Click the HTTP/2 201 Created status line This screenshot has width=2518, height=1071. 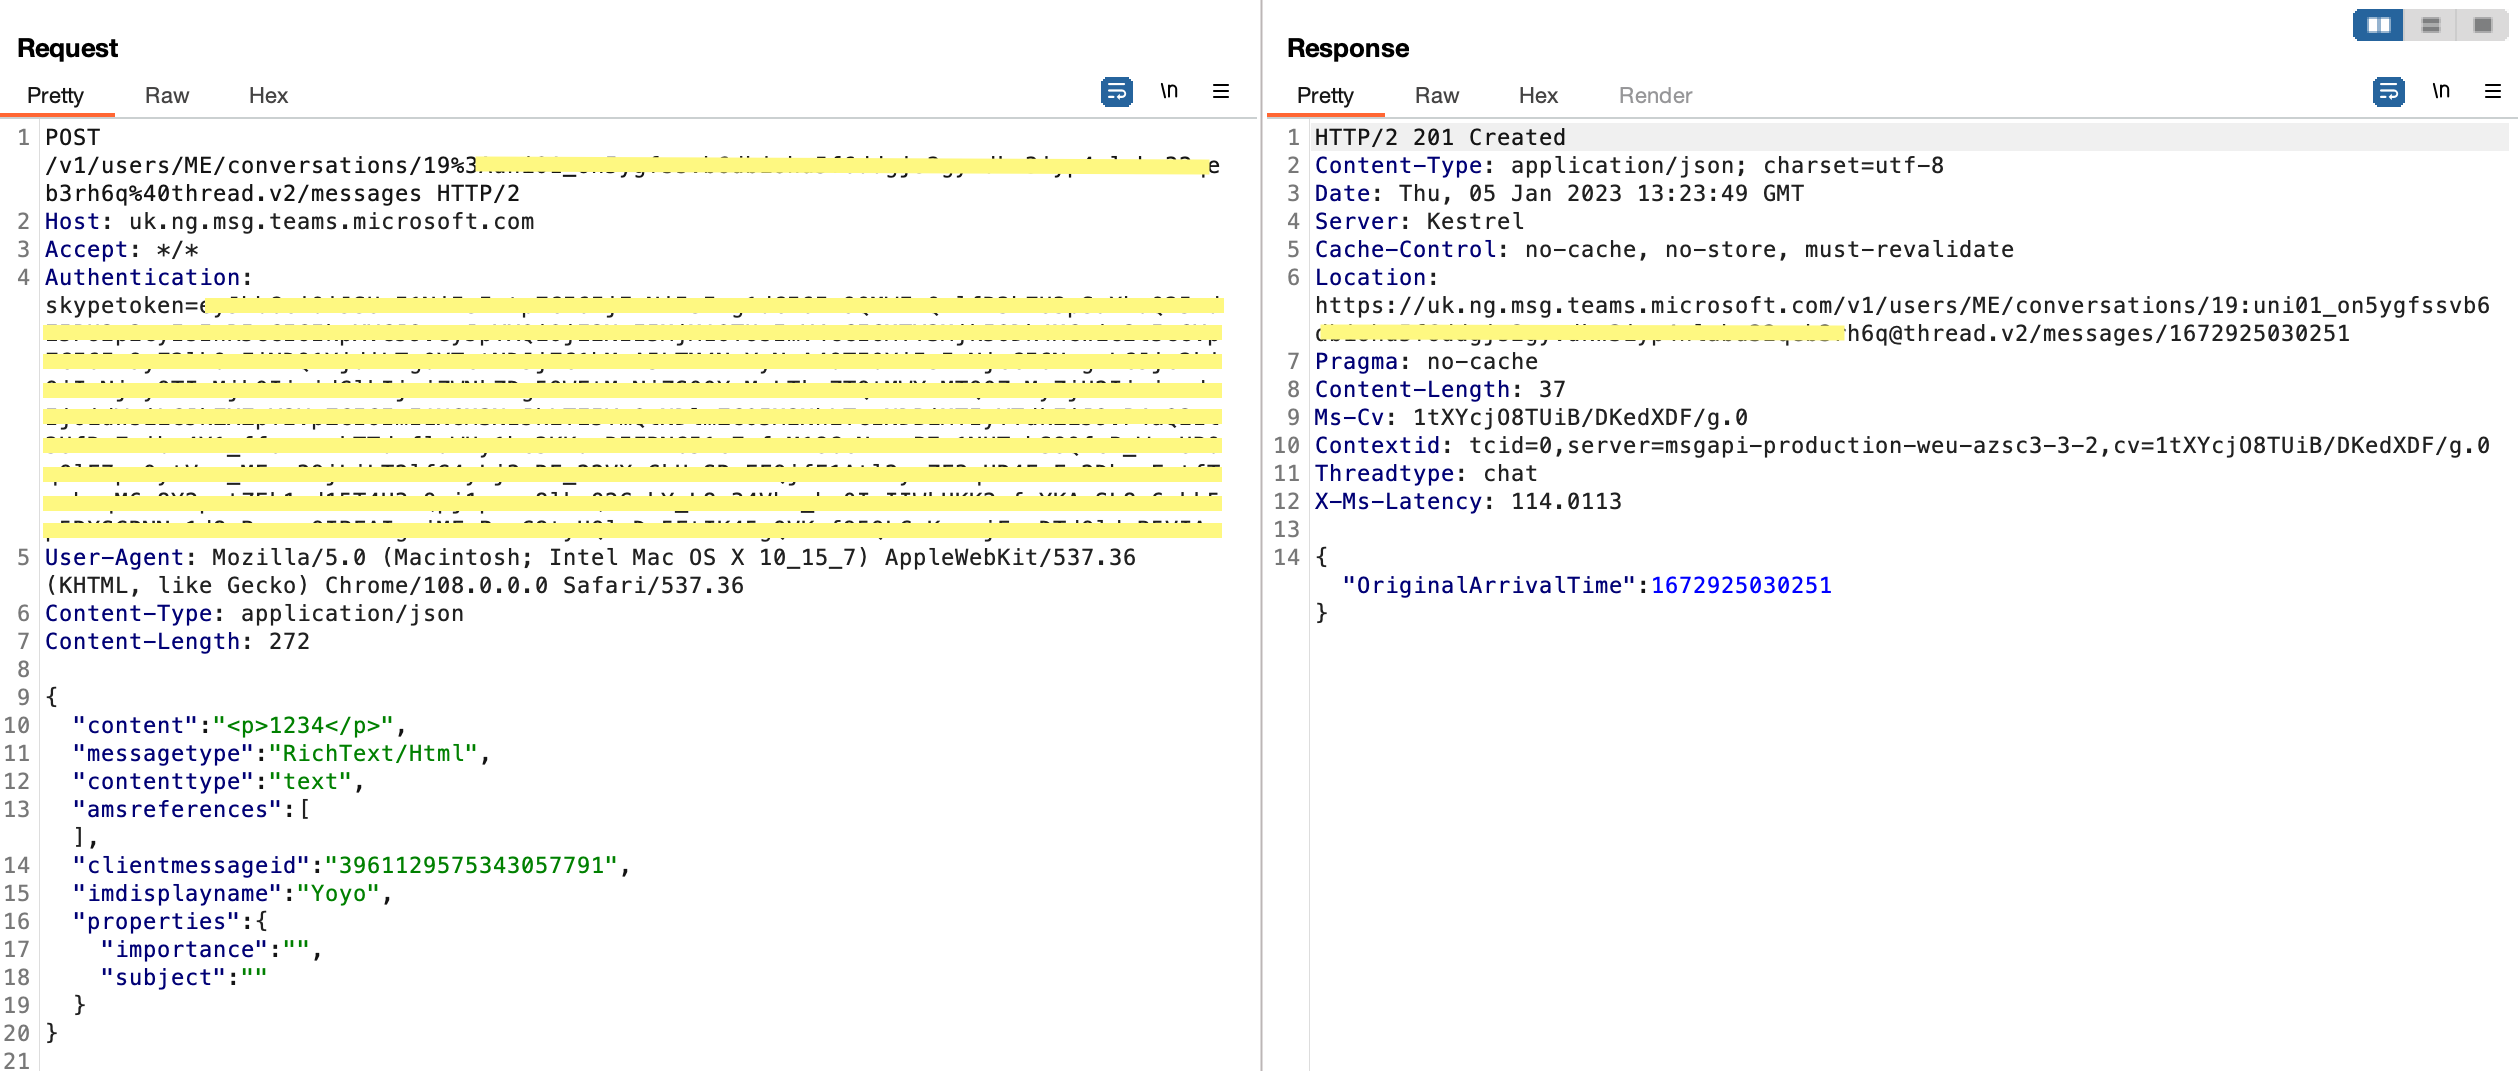click(1440, 138)
